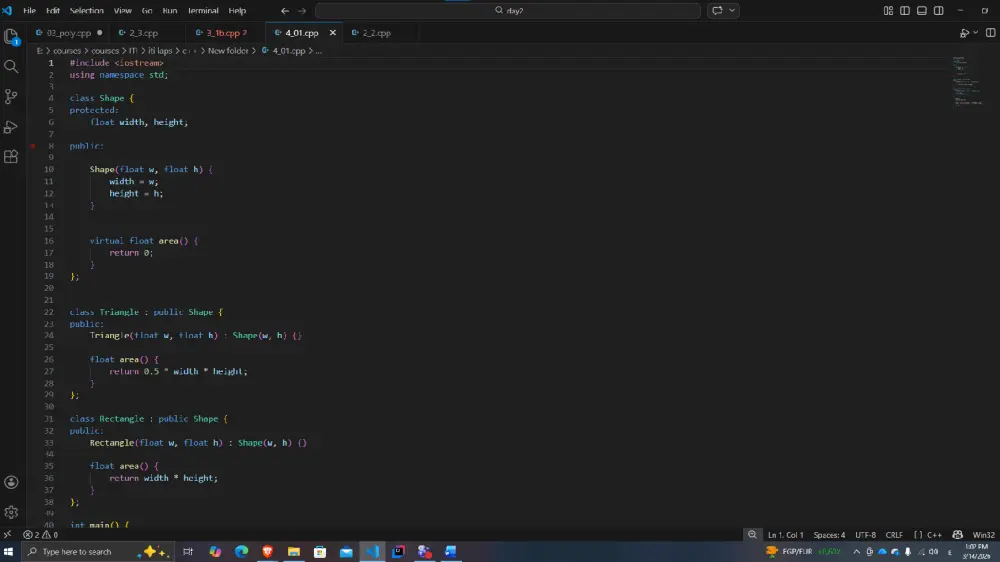This screenshot has width=1000, height=562.
Task: Click Customize Layout icon
Action: coord(888,11)
